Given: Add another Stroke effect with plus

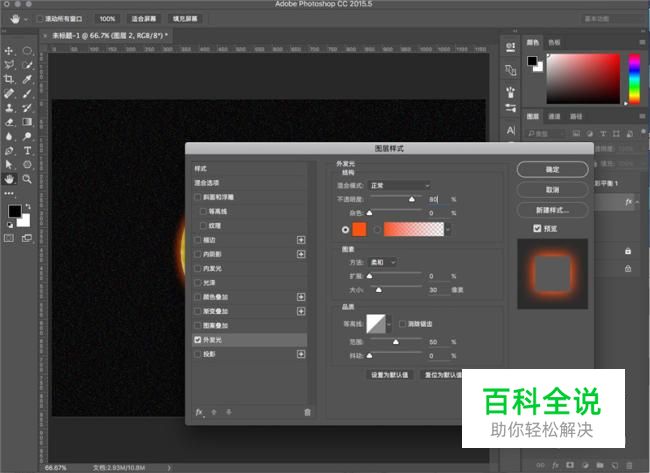Looking at the screenshot, I should (x=301, y=240).
